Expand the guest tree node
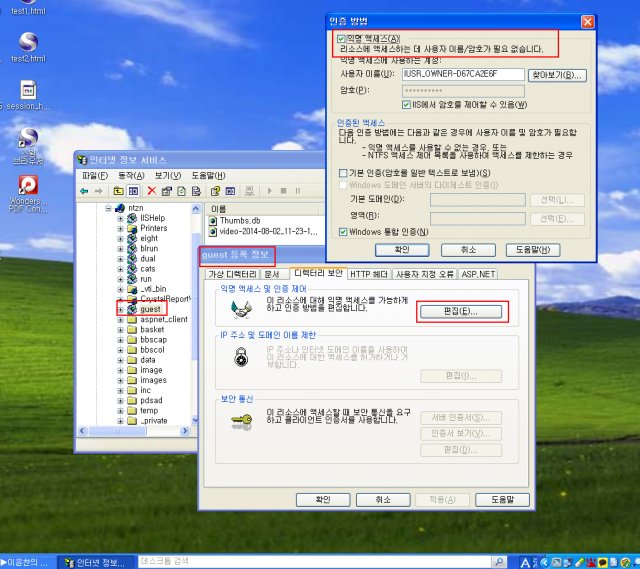This screenshot has width=640, height=569. click(120, 309)
